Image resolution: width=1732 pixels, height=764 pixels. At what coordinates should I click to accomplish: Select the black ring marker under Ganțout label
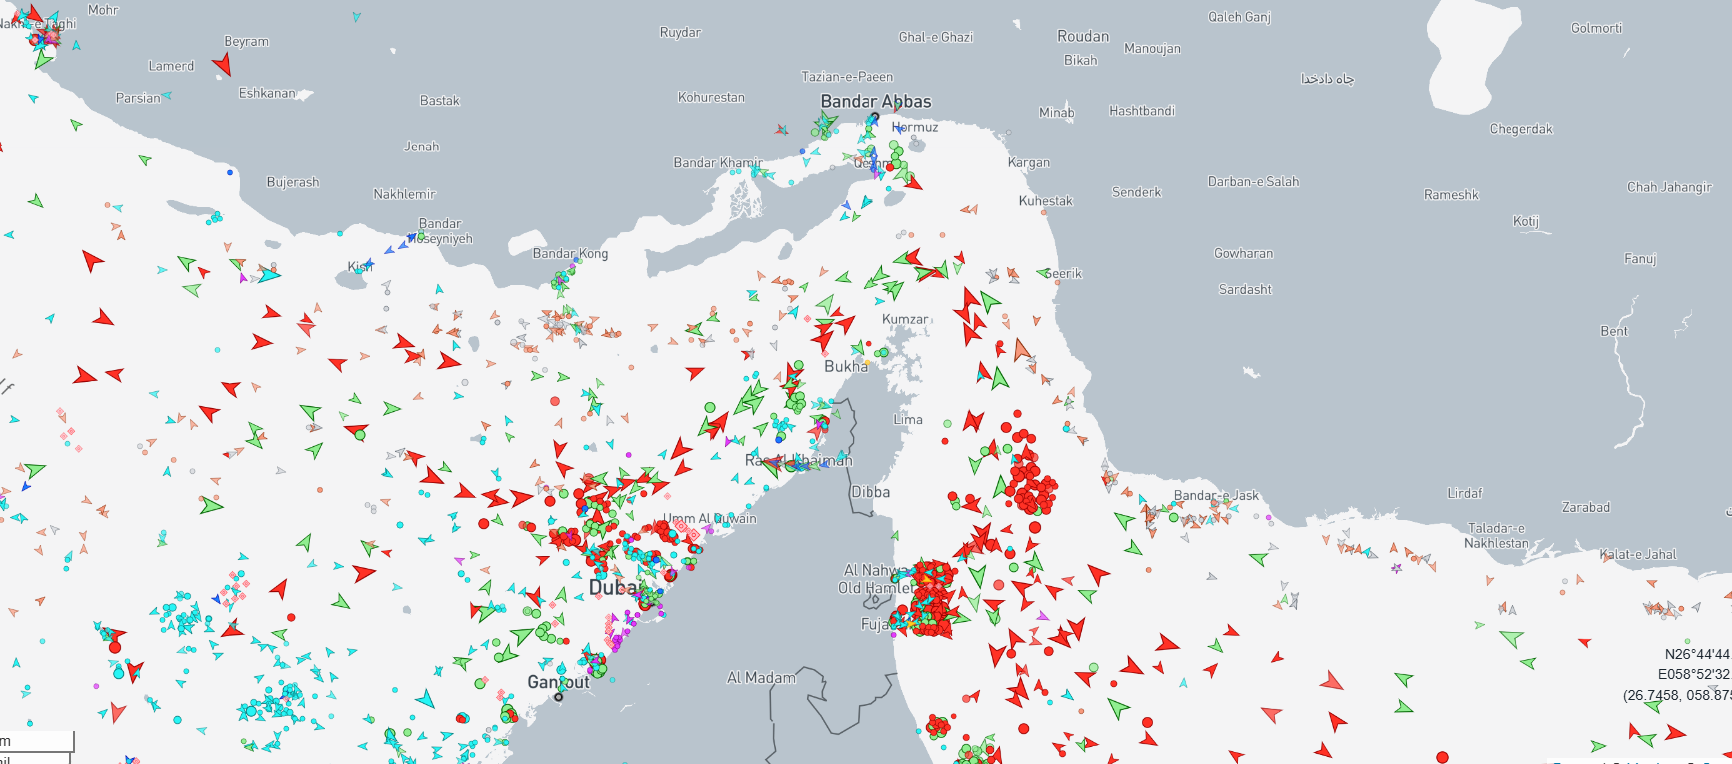(x=558, y=697)
